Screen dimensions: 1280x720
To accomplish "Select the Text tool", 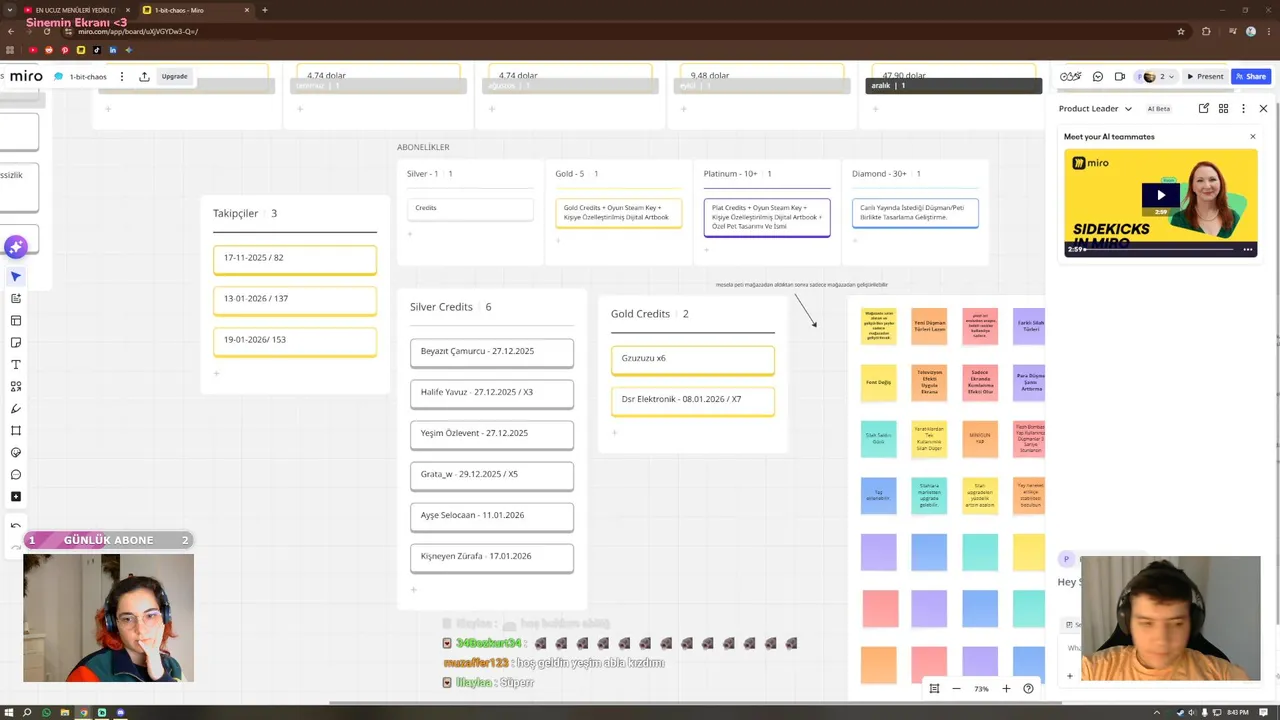I will pos(16,365).
